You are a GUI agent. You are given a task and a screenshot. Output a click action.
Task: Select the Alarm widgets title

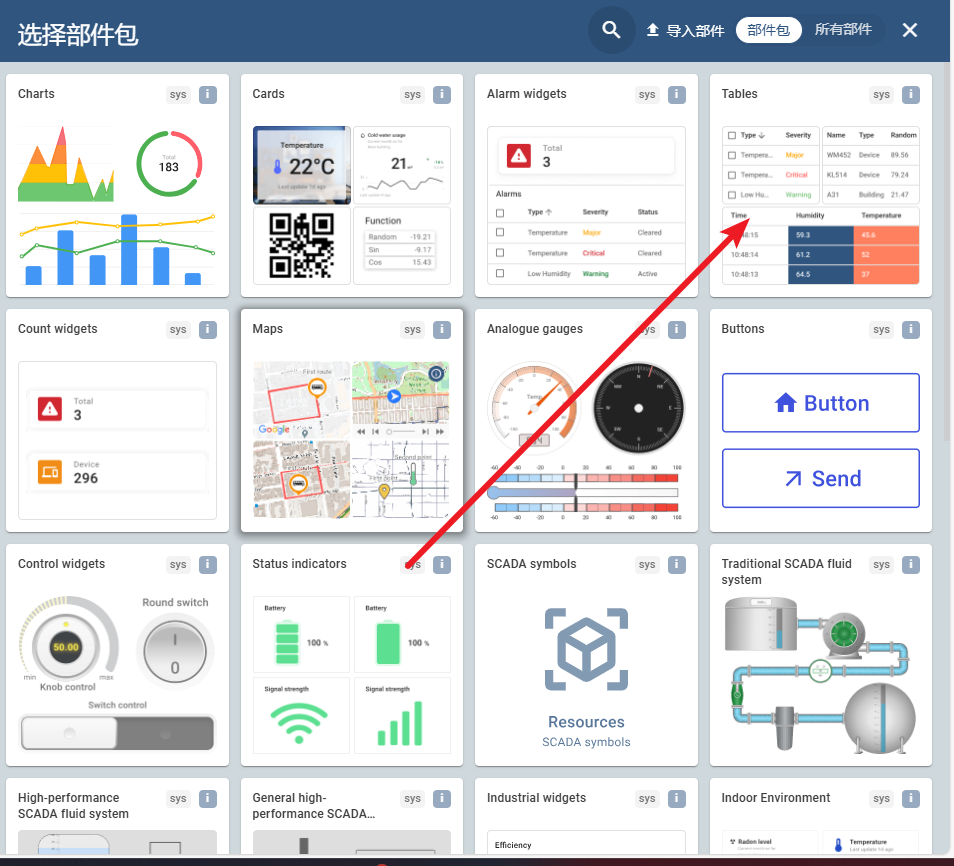click(x=526, y=94)
